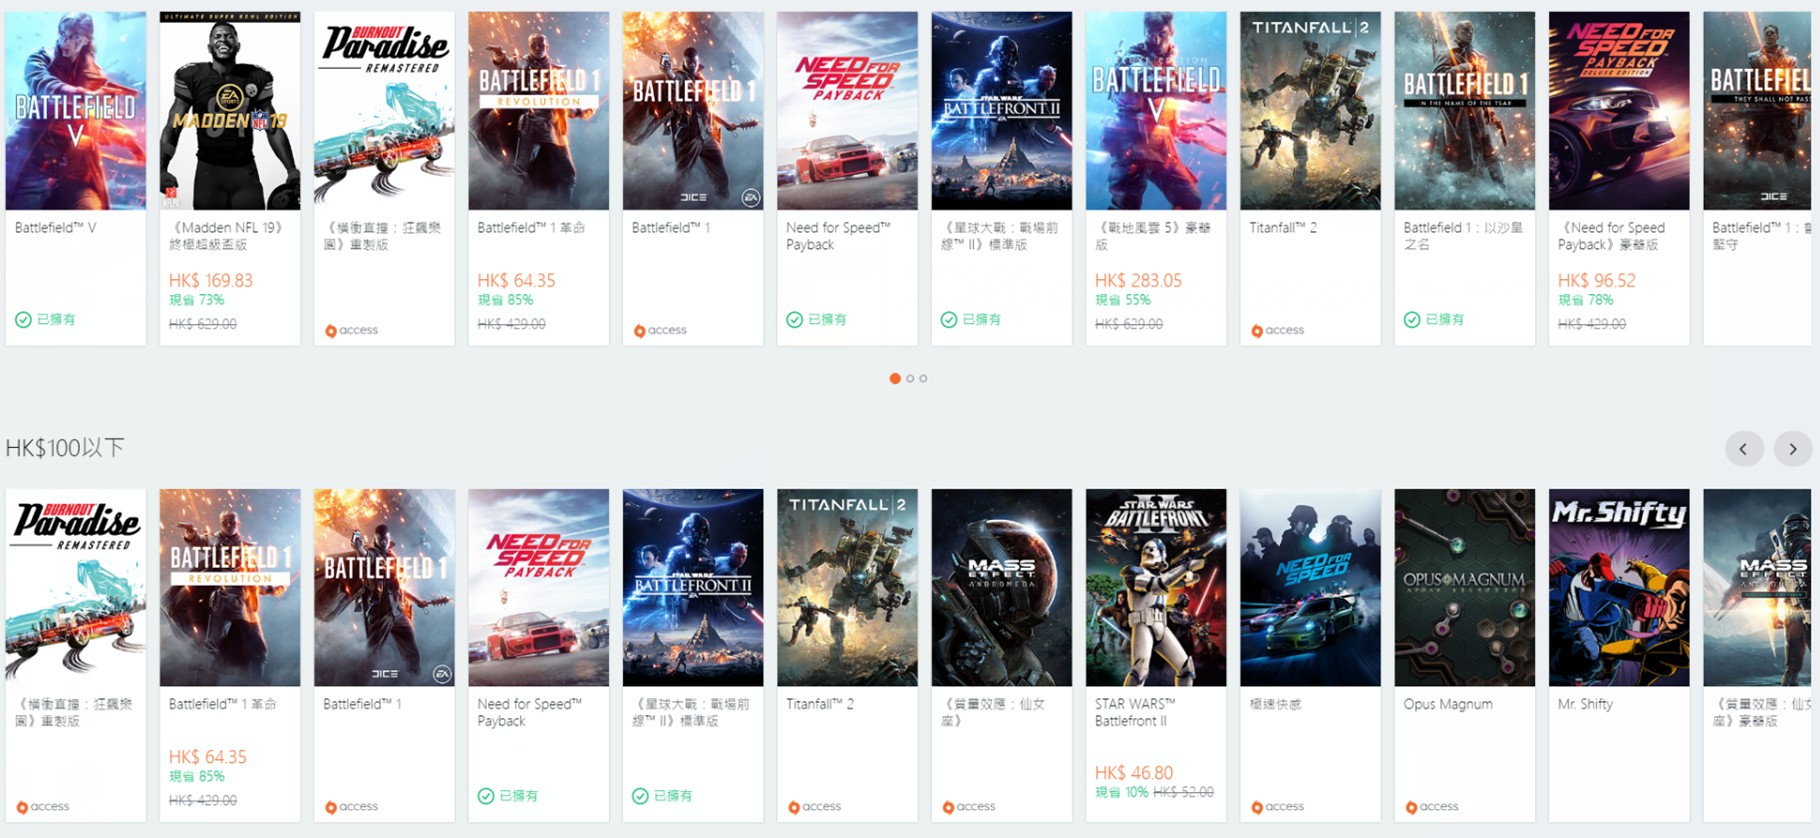1820x838 pixels.
Task: Click the STAR WARS Battlefront II title
Action: [1135, 712]
